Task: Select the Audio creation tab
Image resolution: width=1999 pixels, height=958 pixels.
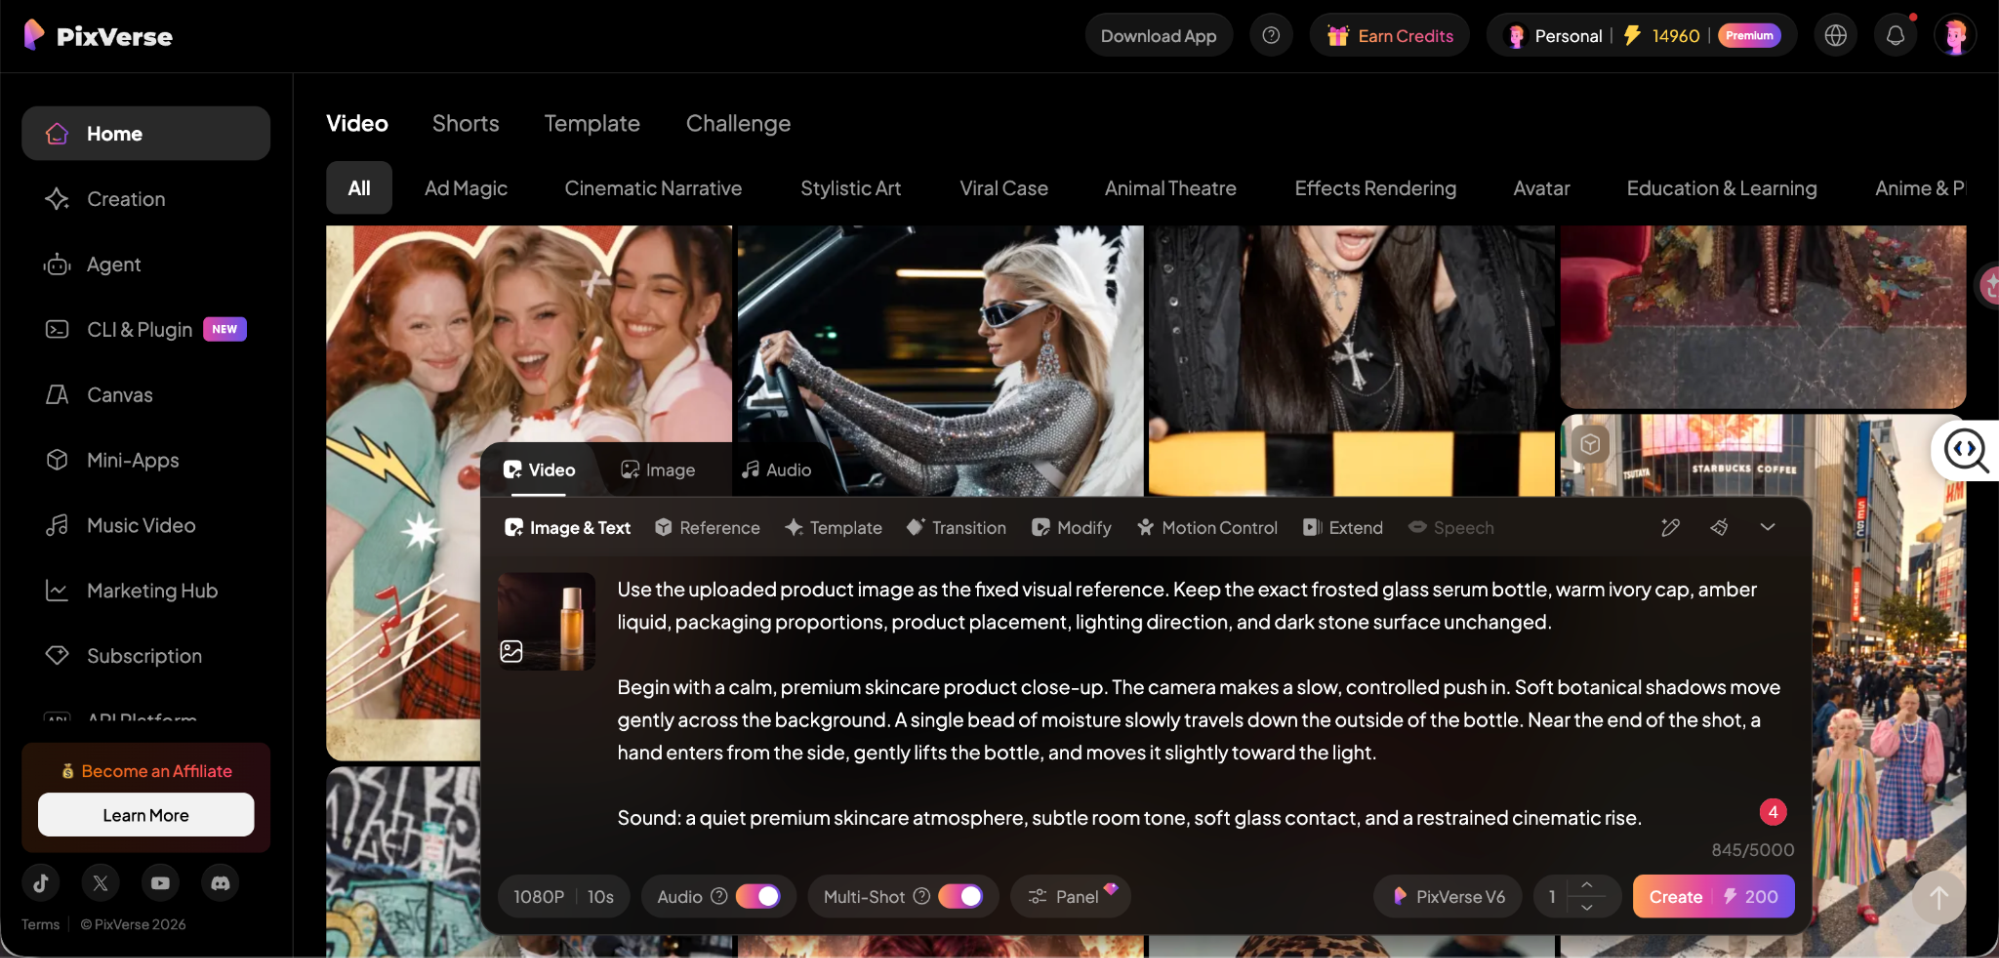Action: pyautogui.click(x=777, y=469)
